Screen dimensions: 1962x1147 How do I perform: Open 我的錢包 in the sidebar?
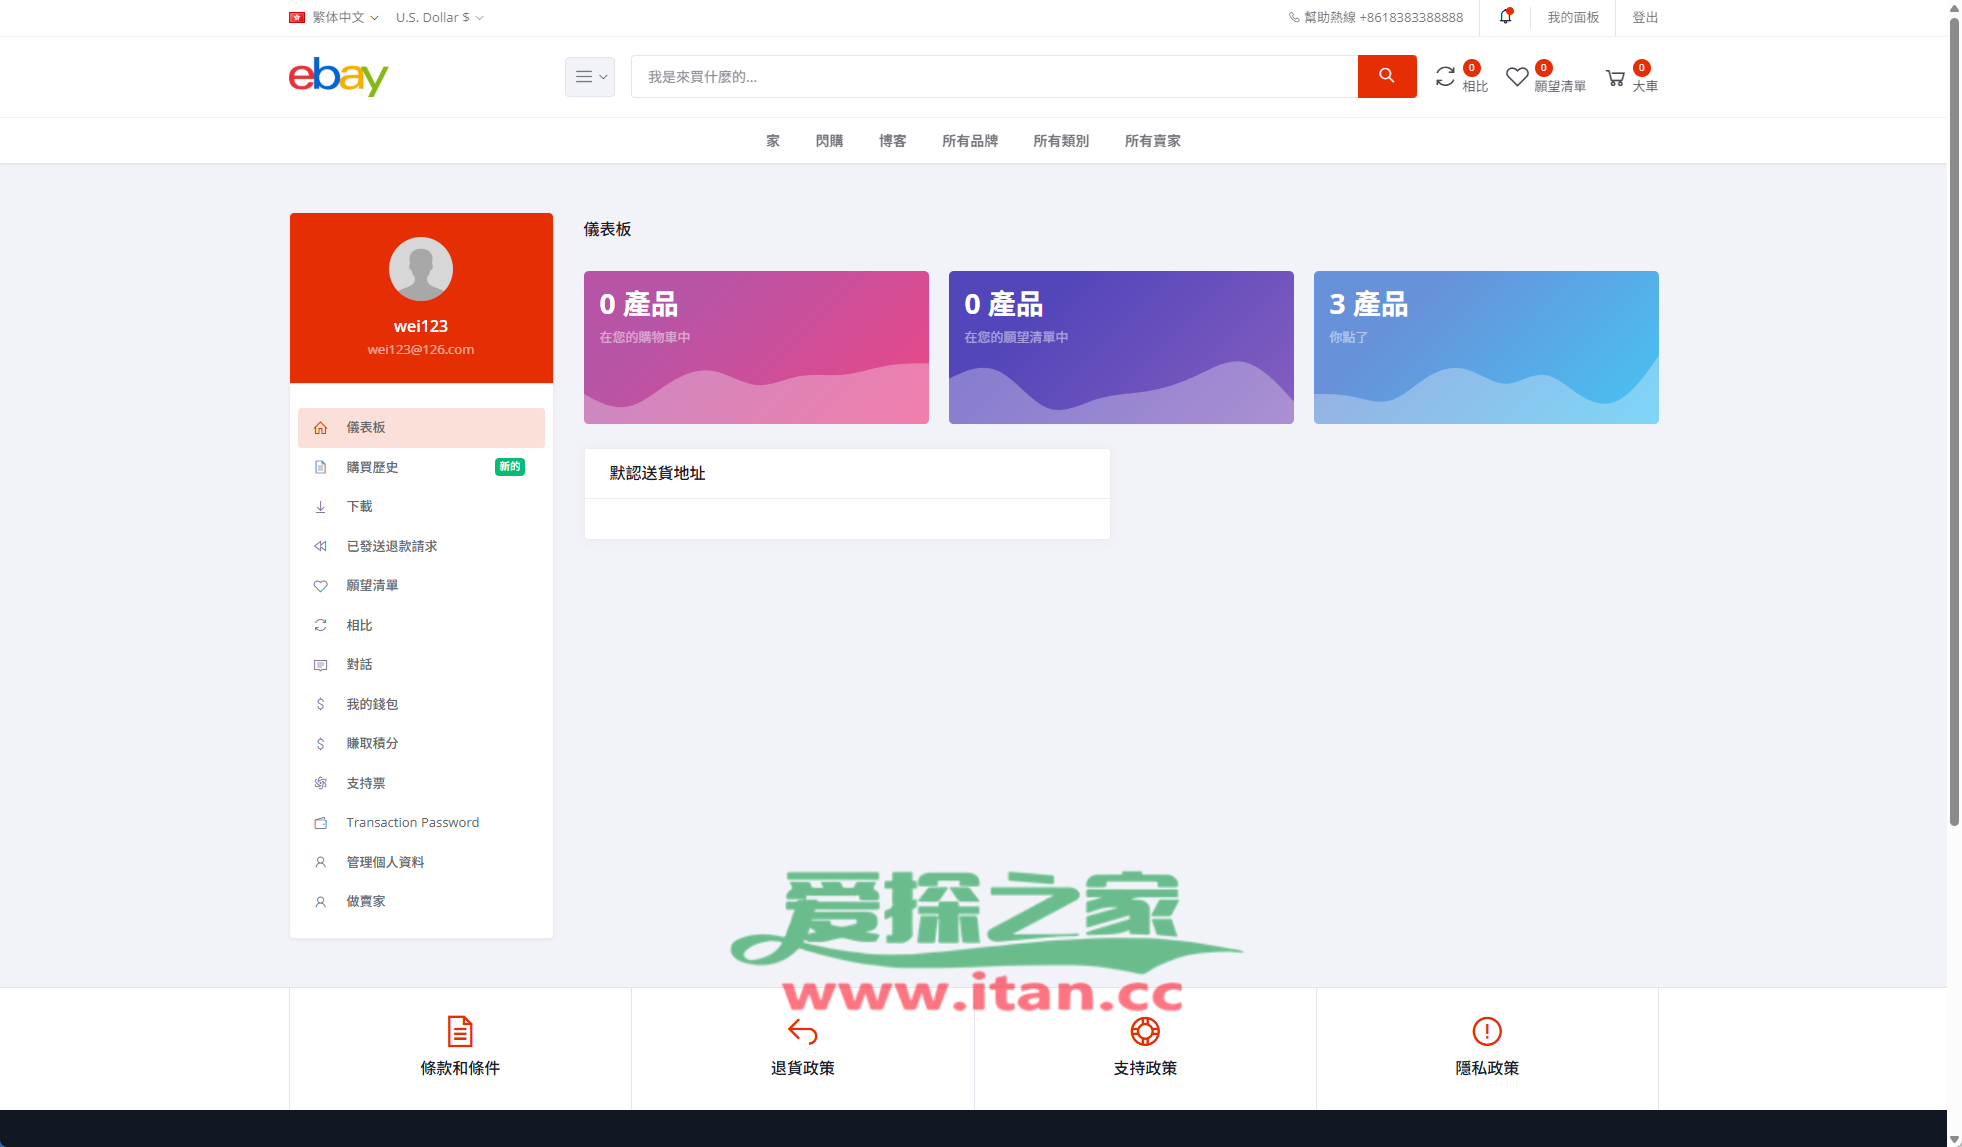(421, 704)
